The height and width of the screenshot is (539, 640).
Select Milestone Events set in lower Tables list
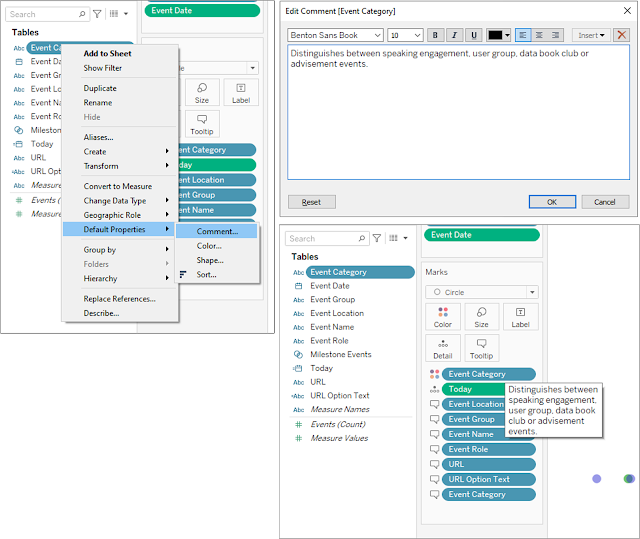pos(340,355)
